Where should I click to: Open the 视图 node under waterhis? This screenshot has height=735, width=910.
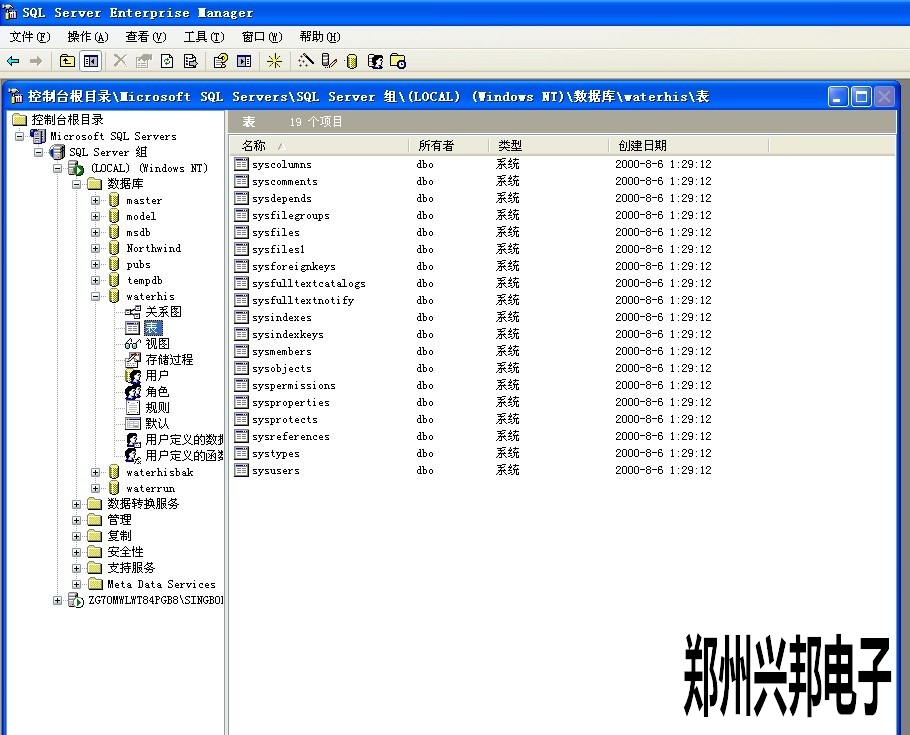coord(157,344)
